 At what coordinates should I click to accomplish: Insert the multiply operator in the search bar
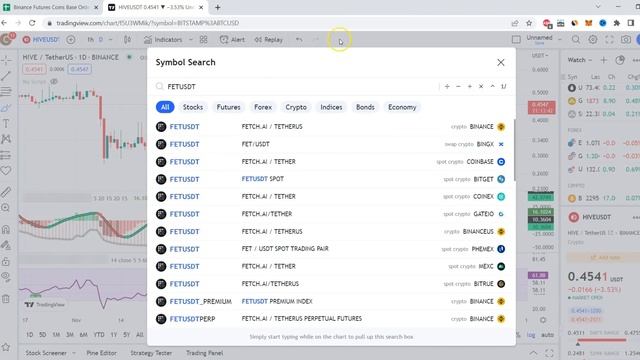(x=481, y=87)
